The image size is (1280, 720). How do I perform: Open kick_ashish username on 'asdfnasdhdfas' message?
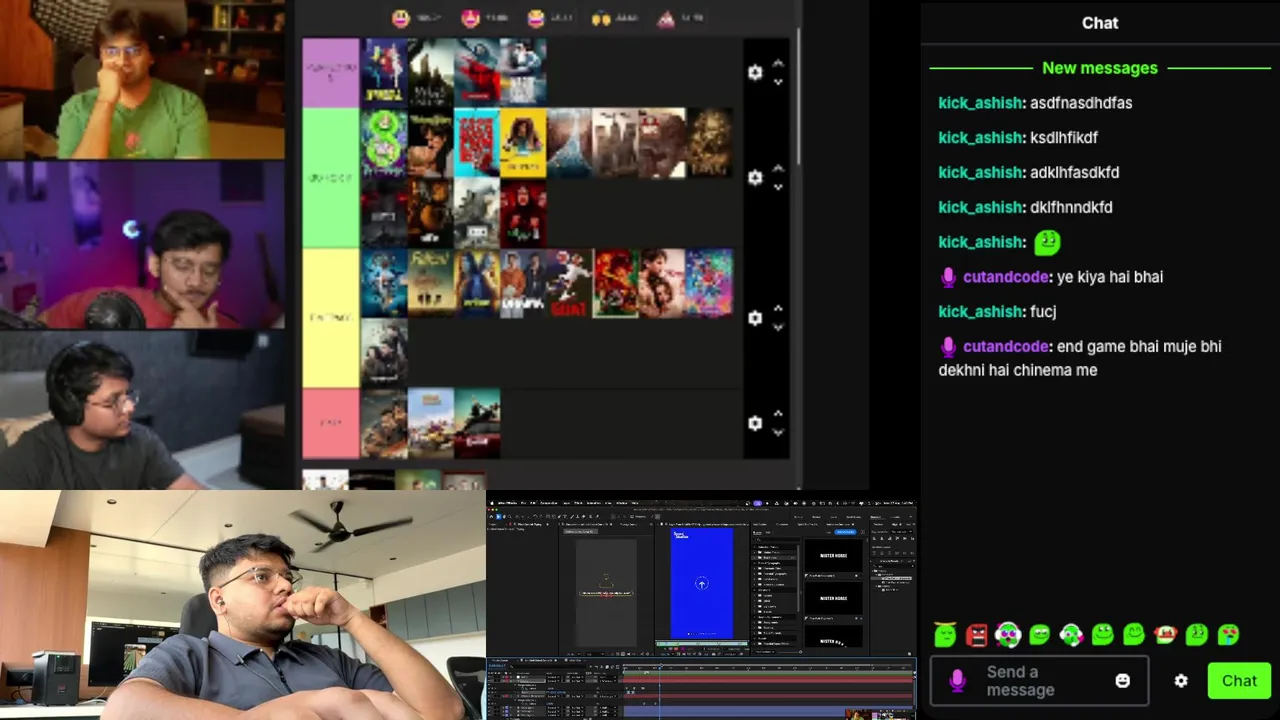(980, 103)
